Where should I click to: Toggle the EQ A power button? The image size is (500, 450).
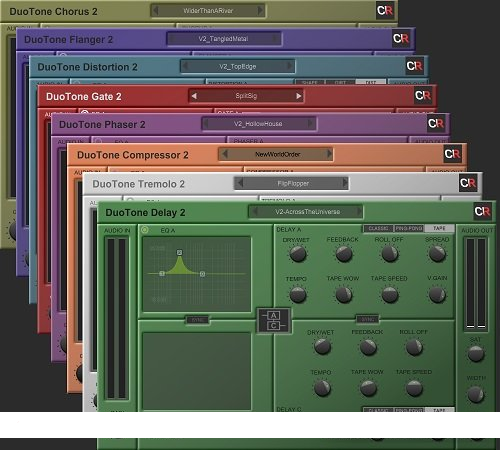pos(145,230)
